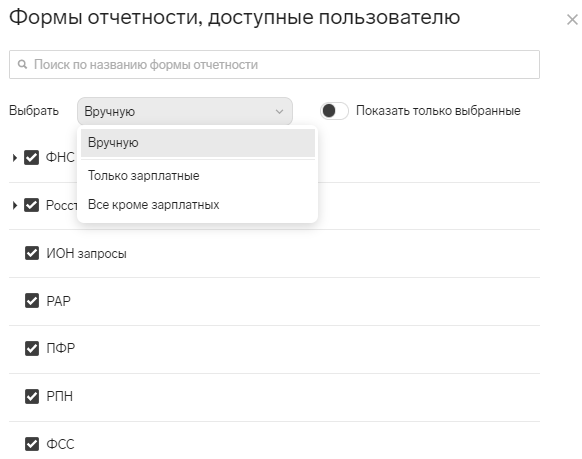The width and height of the screenshot is (582, 459).
Task: Focus the report form name search field
Action: point(274,65)
